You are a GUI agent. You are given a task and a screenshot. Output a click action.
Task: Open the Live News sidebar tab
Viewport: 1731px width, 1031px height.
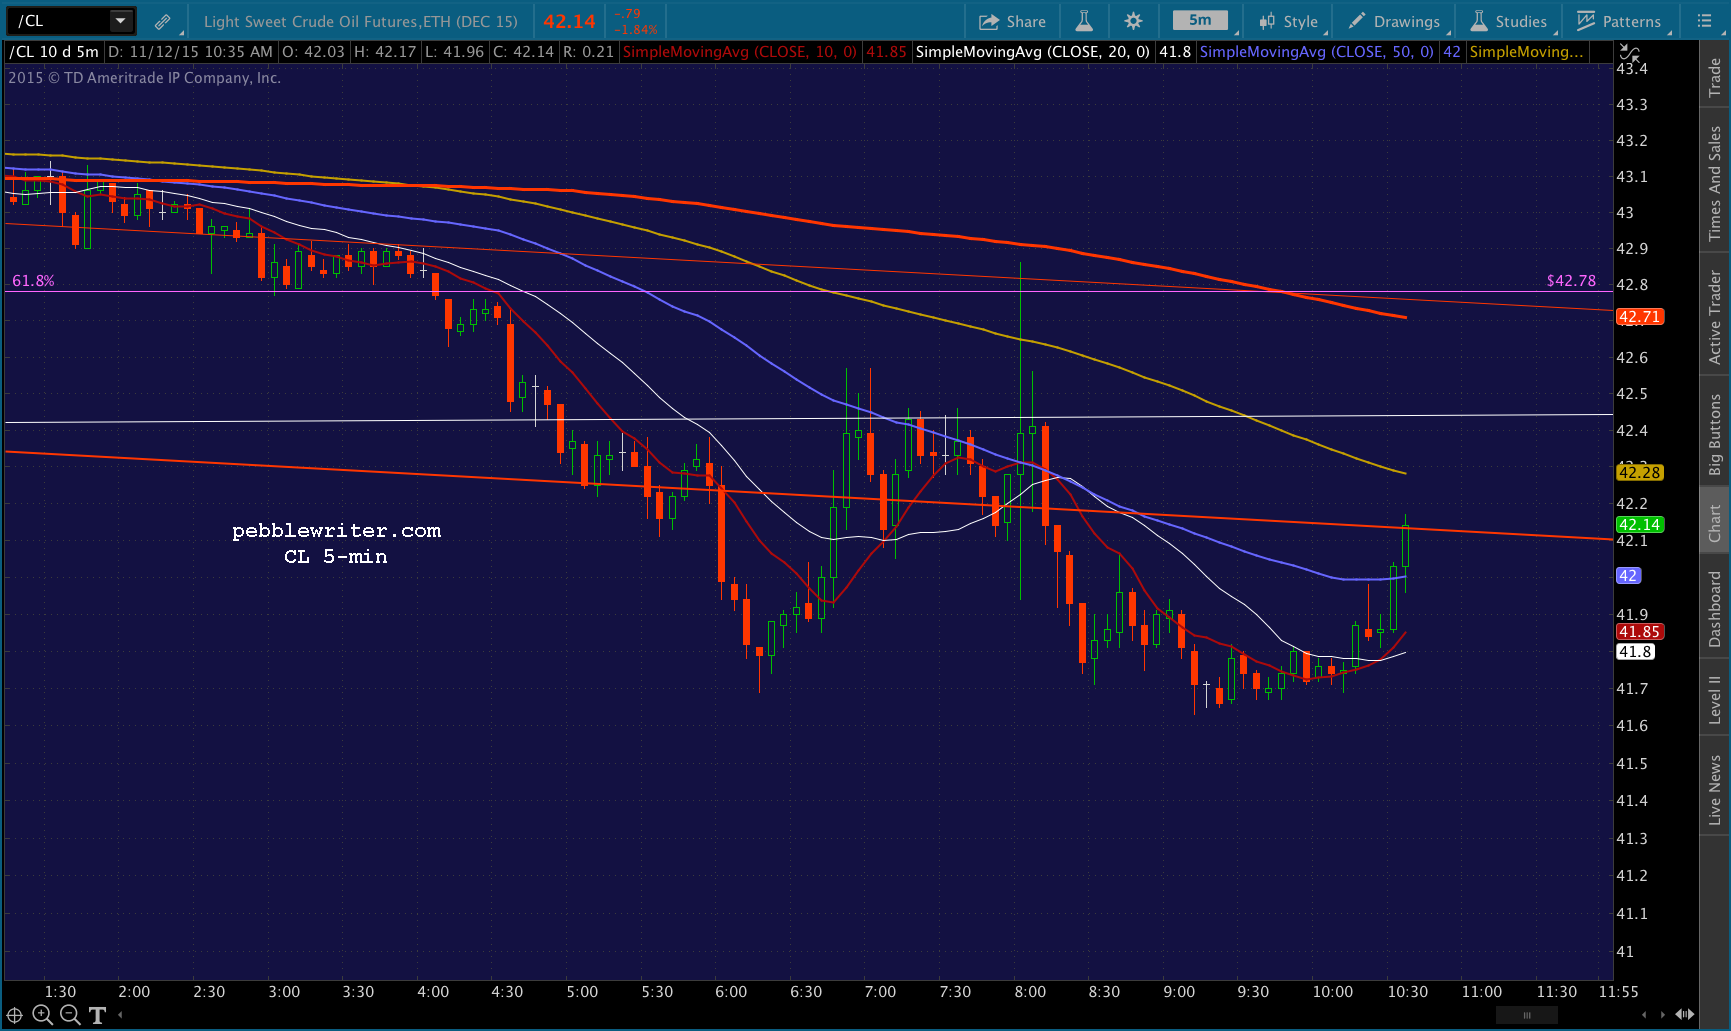coord(1715,789)
